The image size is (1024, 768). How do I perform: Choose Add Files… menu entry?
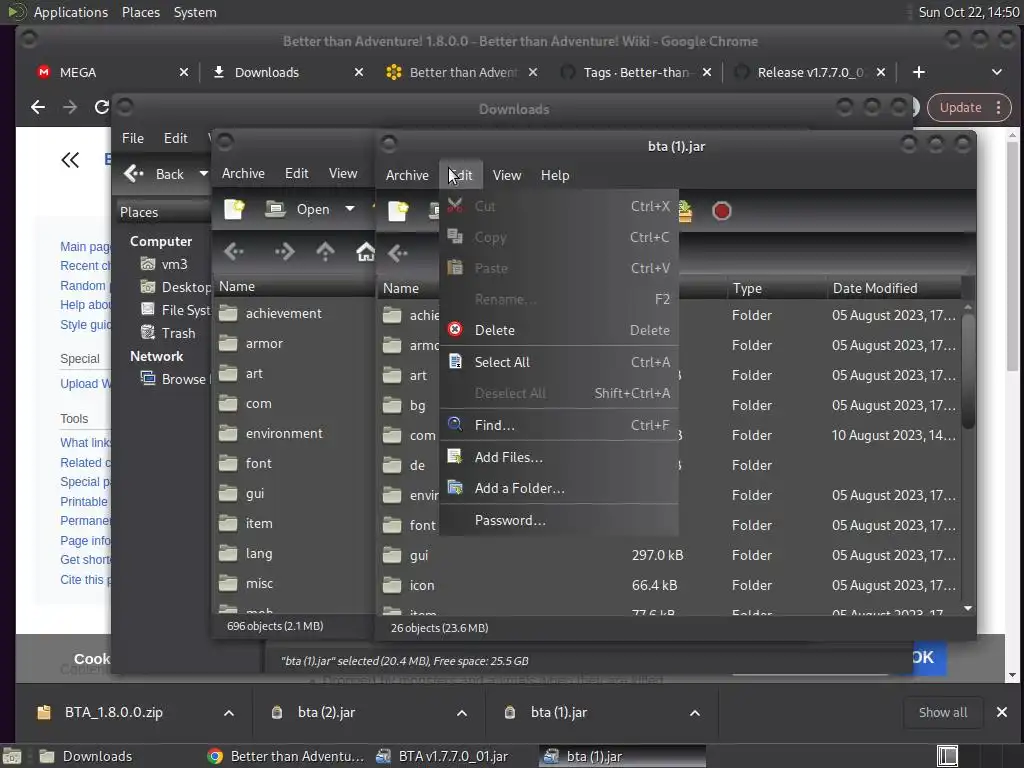click(x=559, y=457)
